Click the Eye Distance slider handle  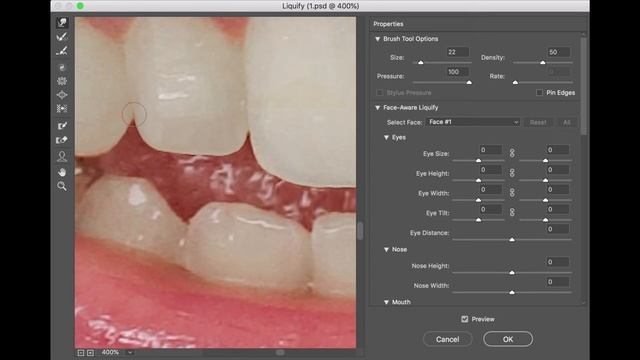pyautogui.click(x=512, y=240)
